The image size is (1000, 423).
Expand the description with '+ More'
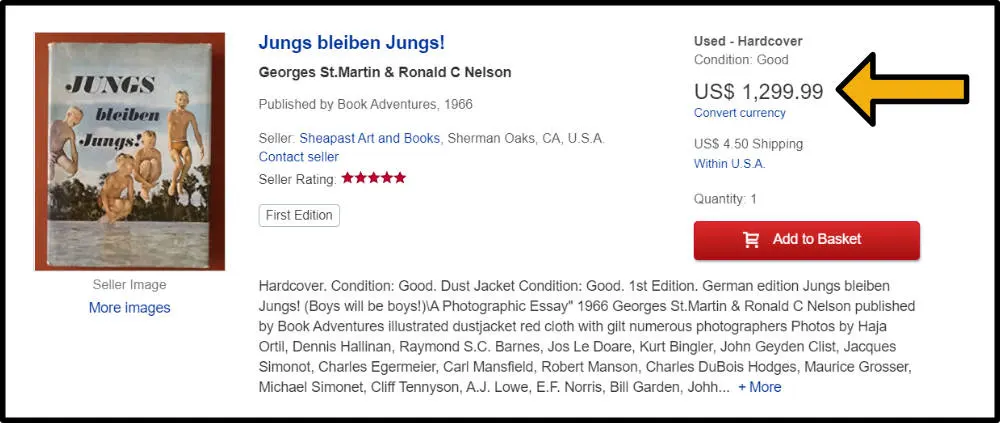(x=759, y=387)
